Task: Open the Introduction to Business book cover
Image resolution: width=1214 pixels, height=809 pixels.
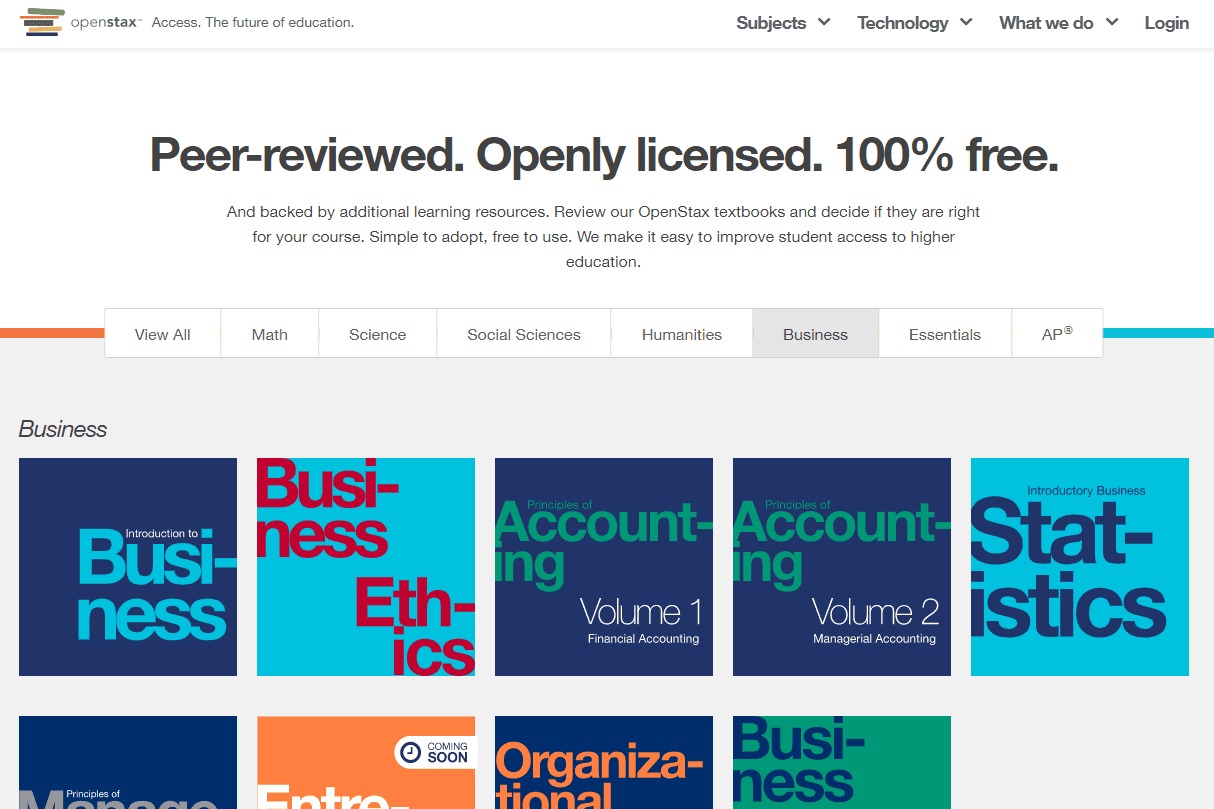Action: click(x=127, y=566)
